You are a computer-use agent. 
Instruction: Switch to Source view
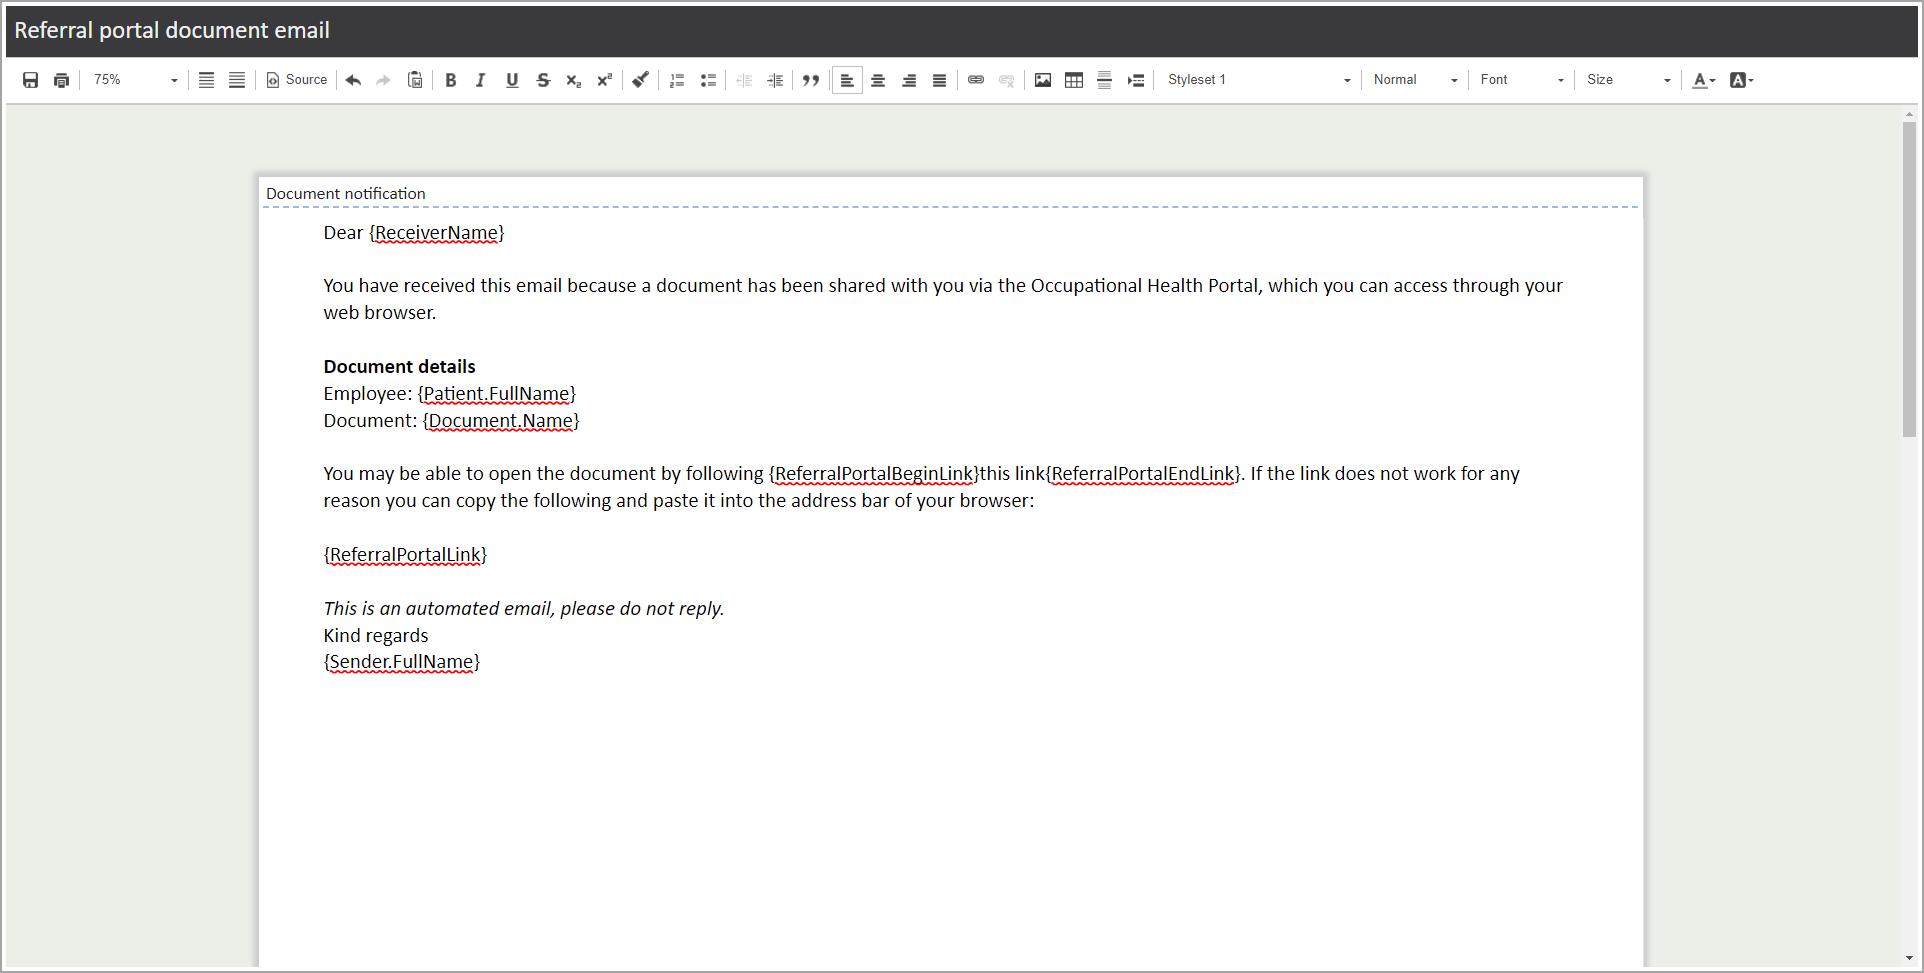(x=297, y=80)
